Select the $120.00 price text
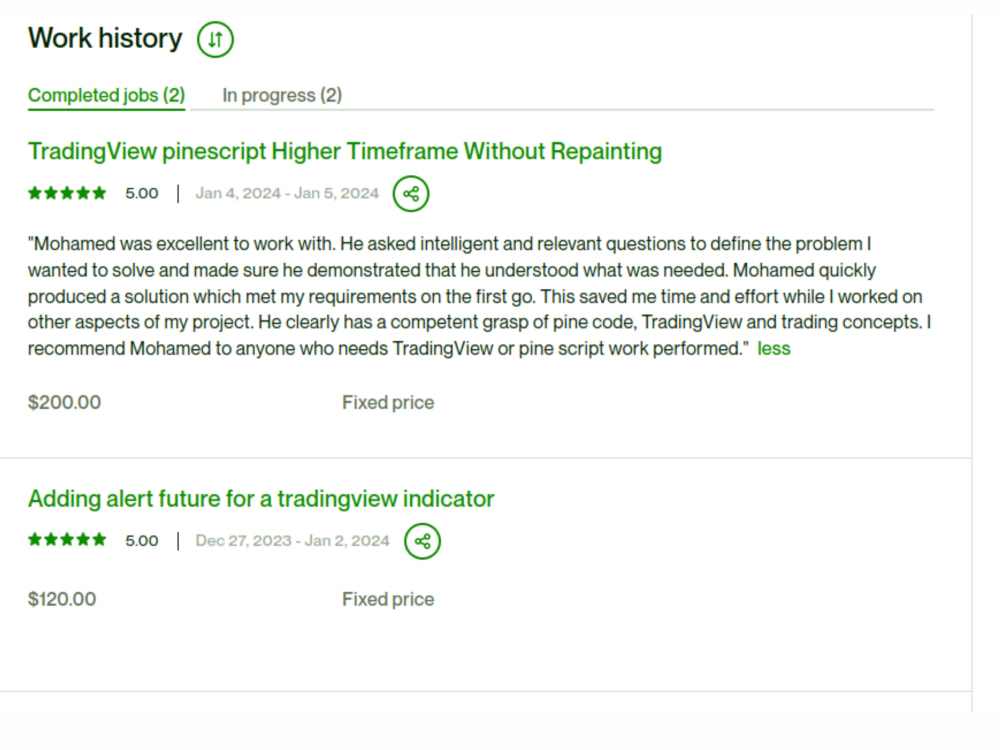 point(62,599)
